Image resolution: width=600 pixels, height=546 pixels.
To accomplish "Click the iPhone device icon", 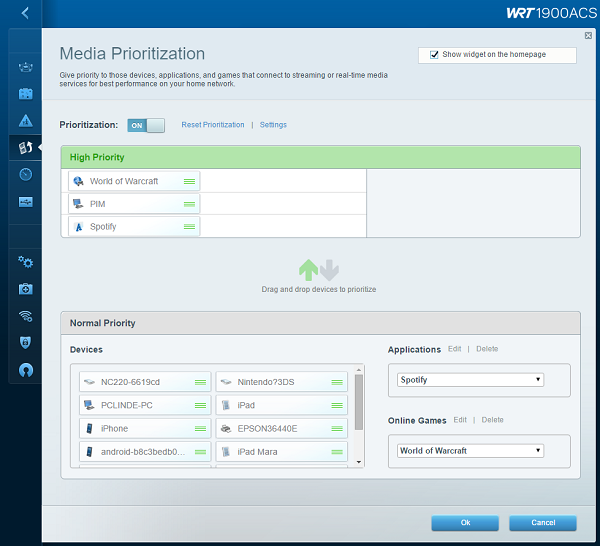I will (x=89, y=429).
